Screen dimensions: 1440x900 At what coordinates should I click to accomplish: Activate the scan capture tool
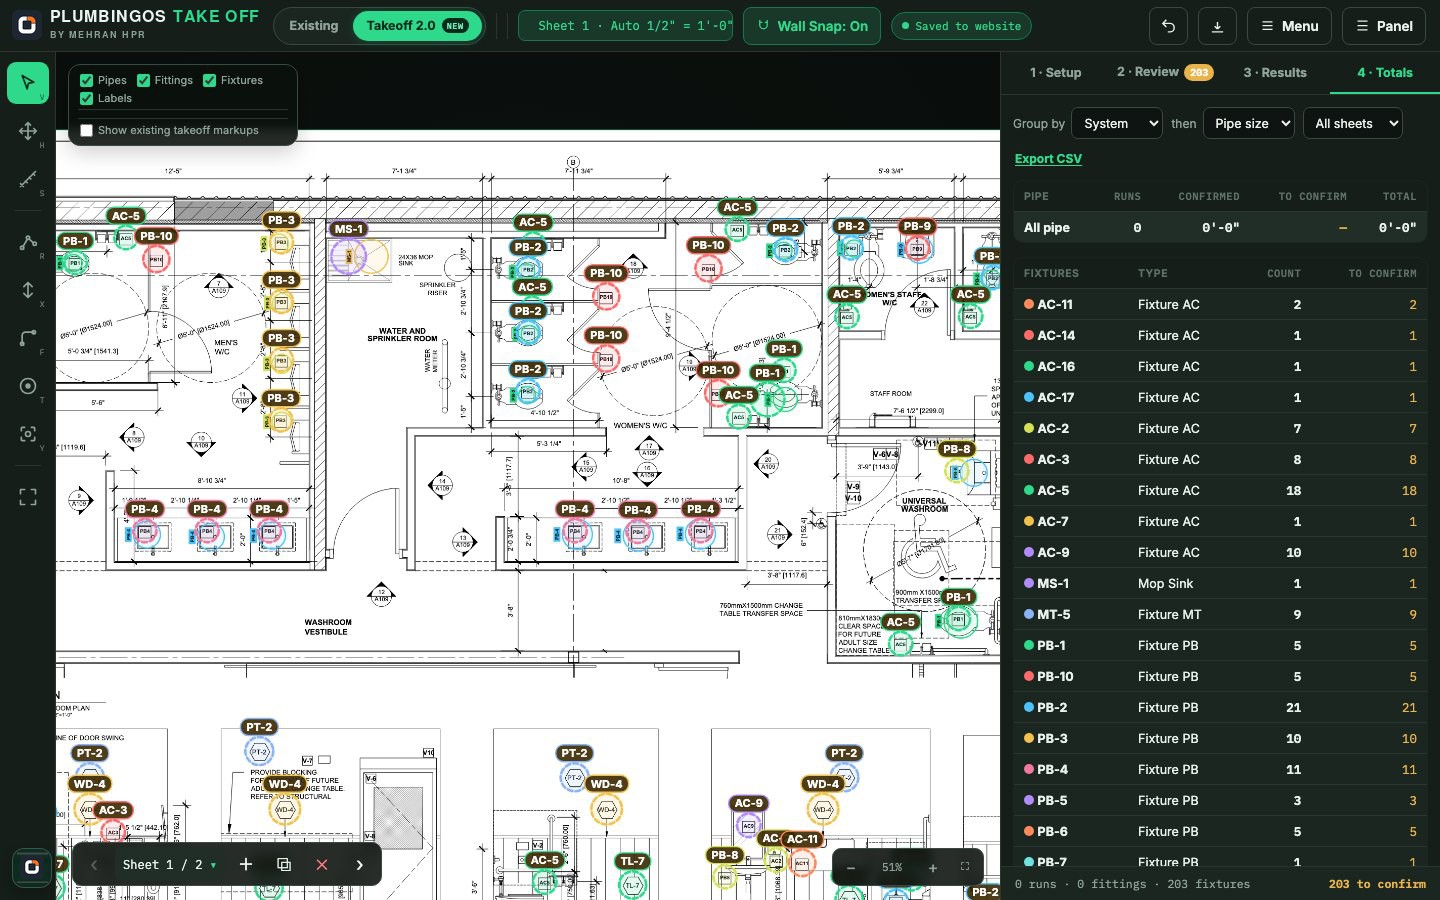pyautogui.click(x=28, y=434)
